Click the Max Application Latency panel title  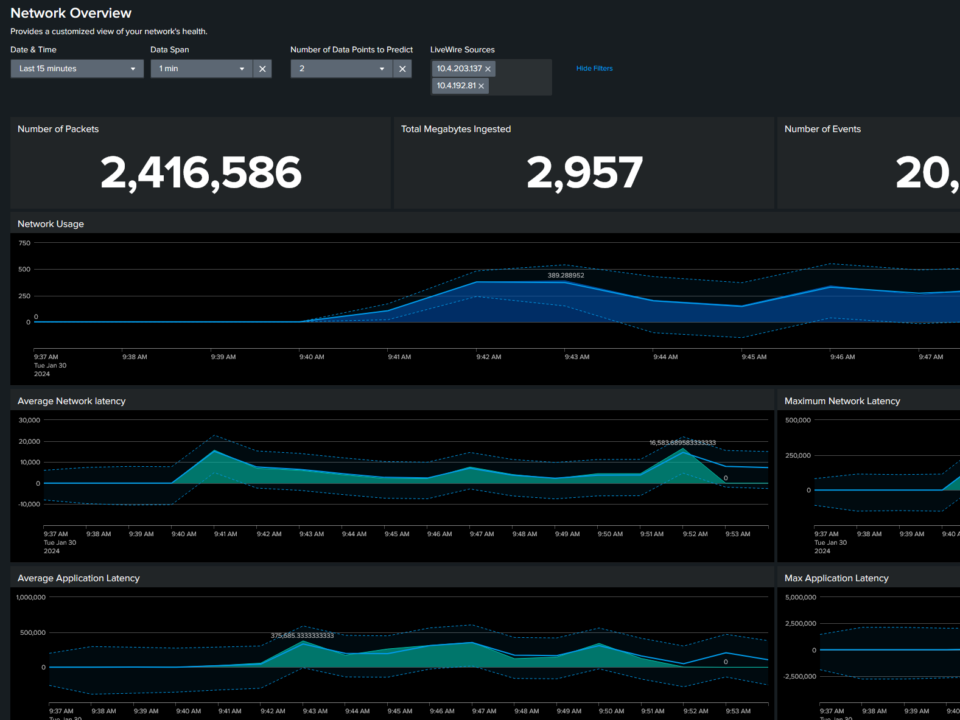pos(836,578)
